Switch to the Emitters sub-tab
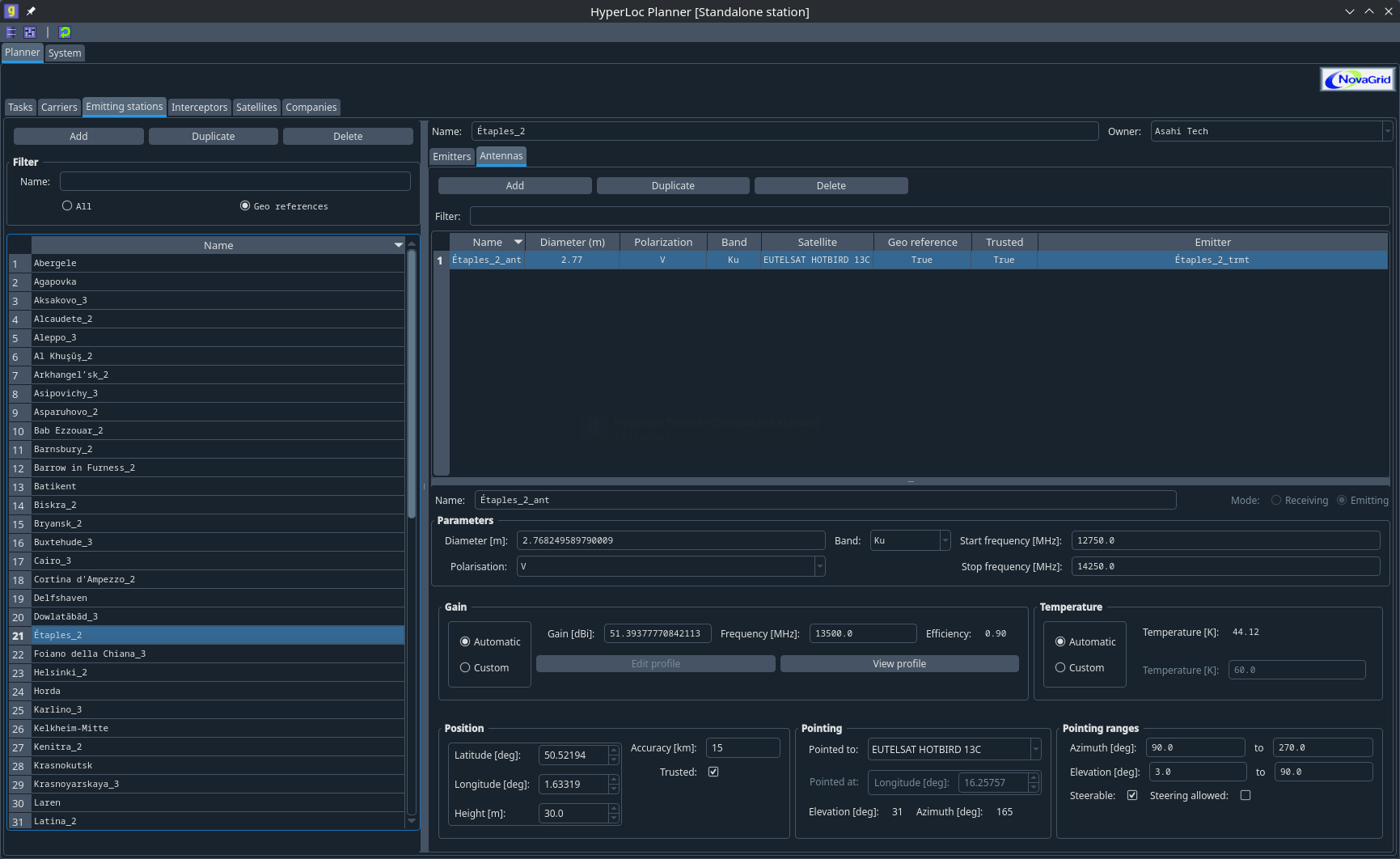 pyautogui.click(x=452, y=156)
